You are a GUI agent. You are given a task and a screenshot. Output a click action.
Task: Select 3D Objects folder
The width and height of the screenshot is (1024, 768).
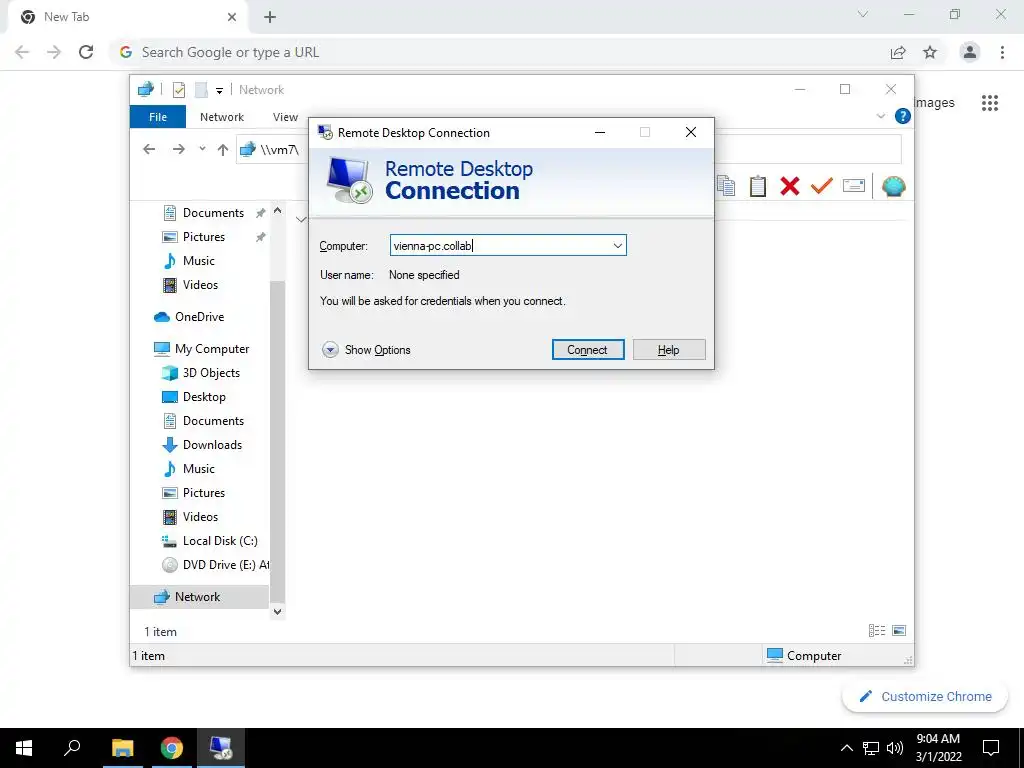pyautogui.click(x=211, y=373)
